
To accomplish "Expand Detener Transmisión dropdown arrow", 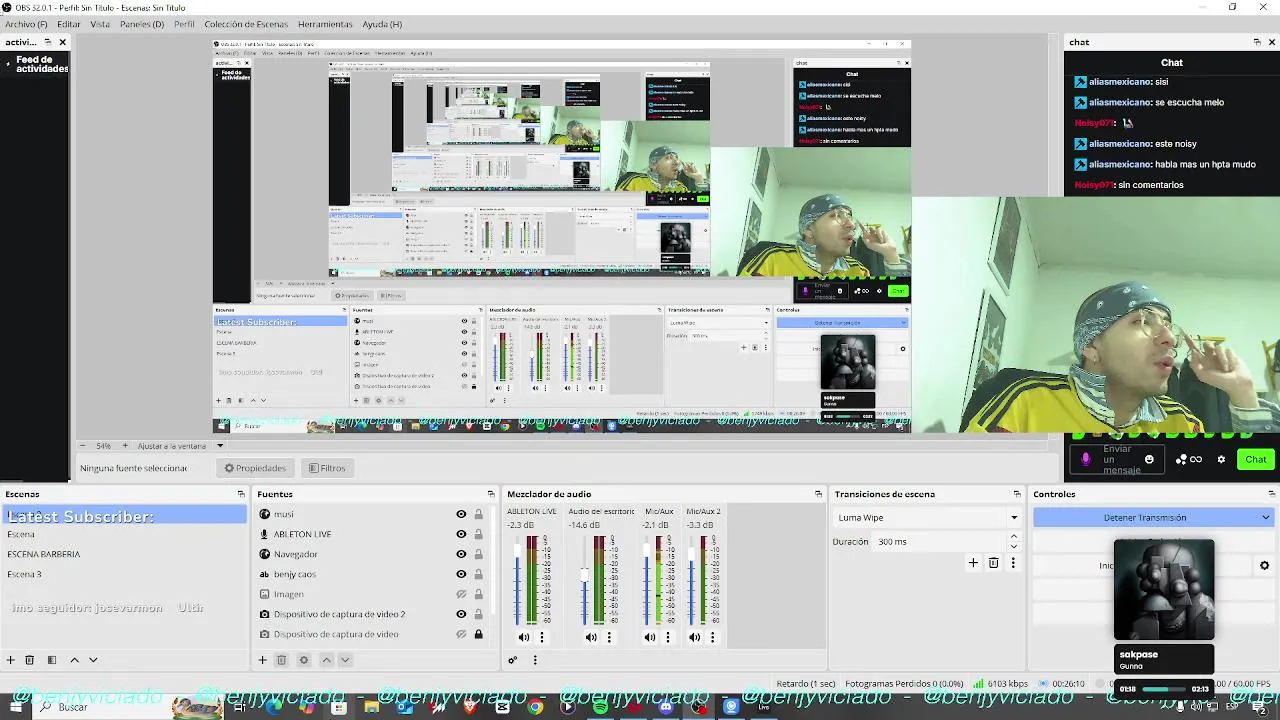I will tap(1266, 518).
